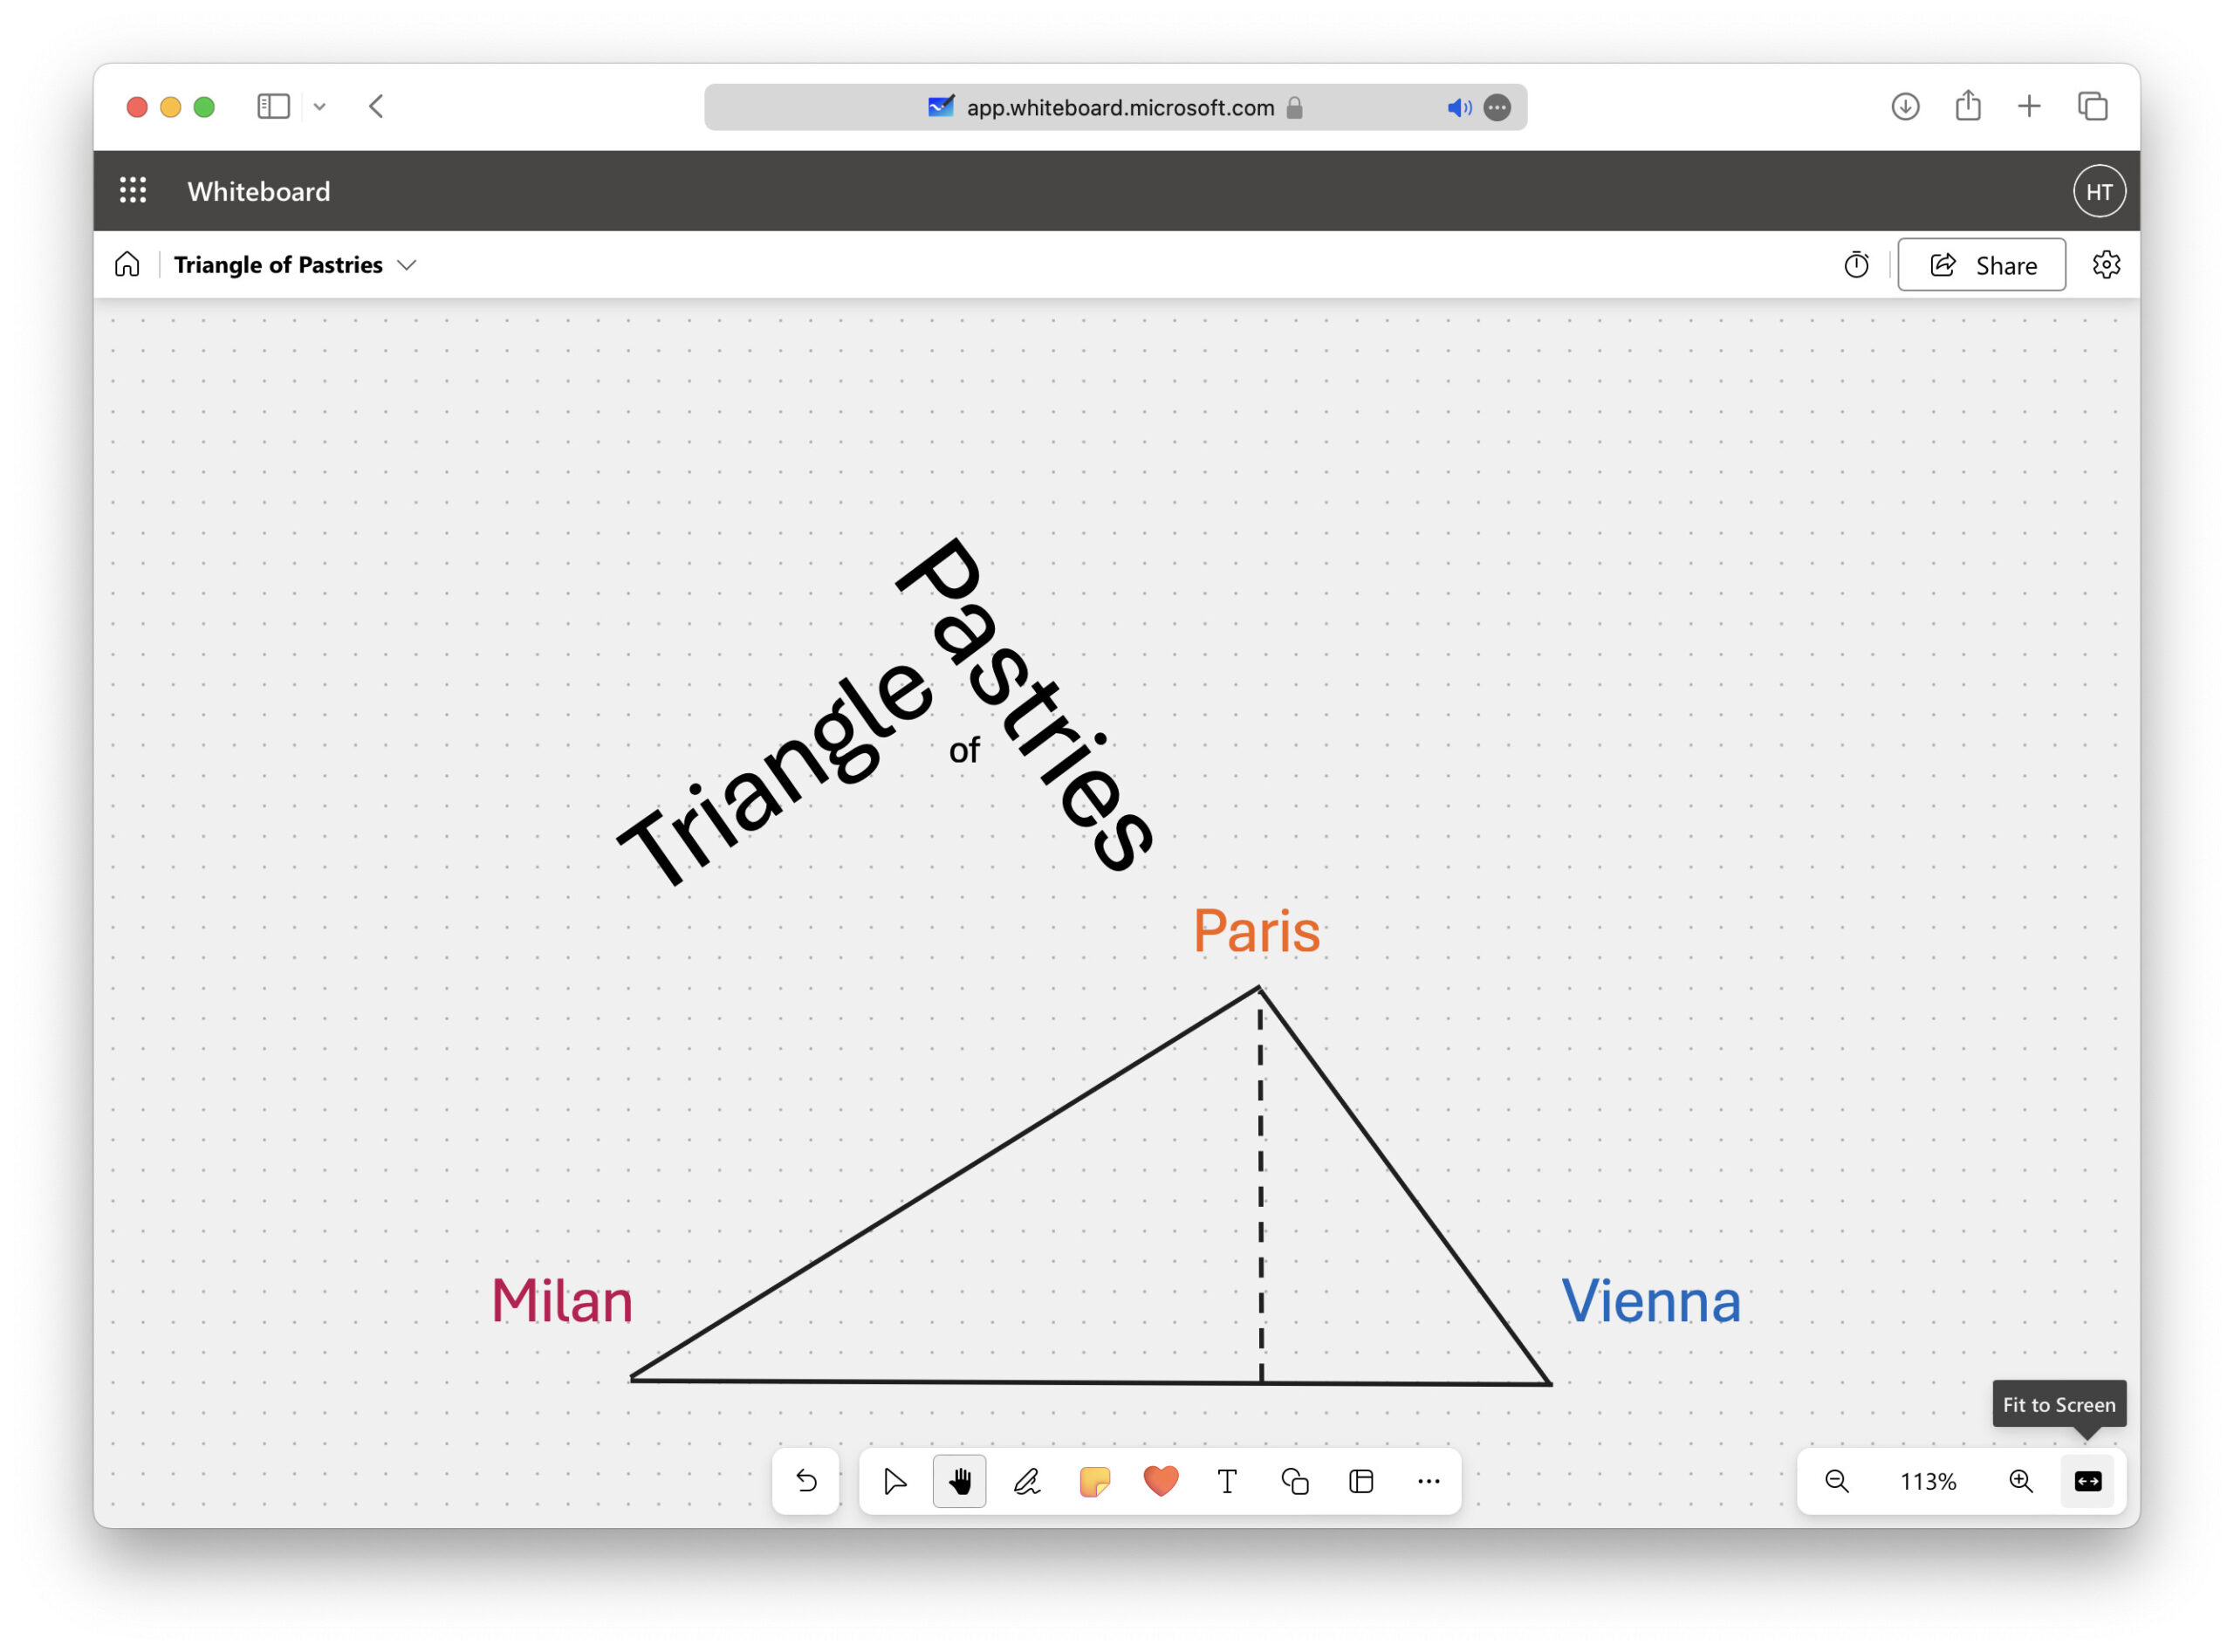Open the Whiteboard settings gear
This screenshot has width=2234, height=1652.
point(2106,265)
